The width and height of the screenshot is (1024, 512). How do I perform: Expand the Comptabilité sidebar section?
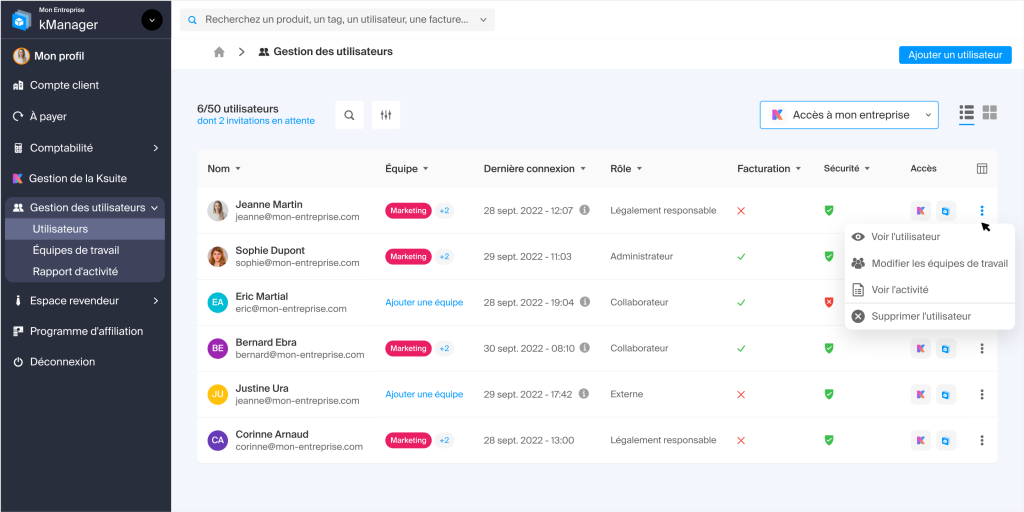[x=155, y=148]
